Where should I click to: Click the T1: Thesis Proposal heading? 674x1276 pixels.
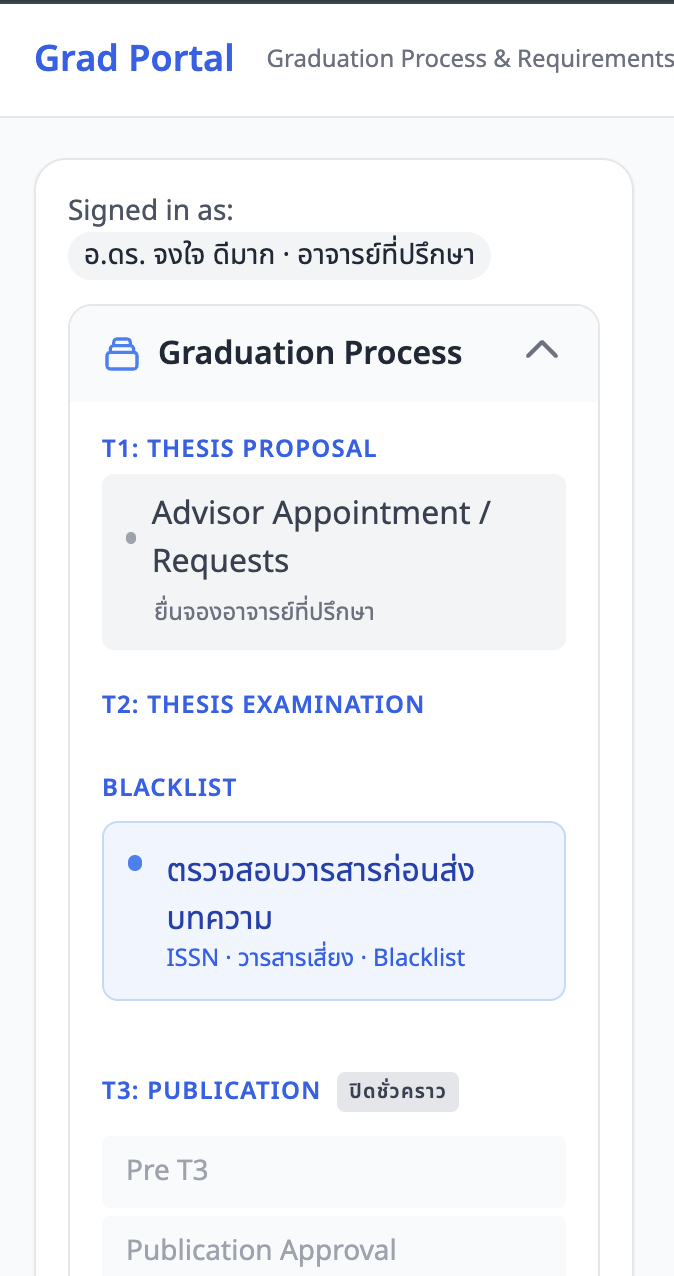pyautogui.click(x=239, y=449)
